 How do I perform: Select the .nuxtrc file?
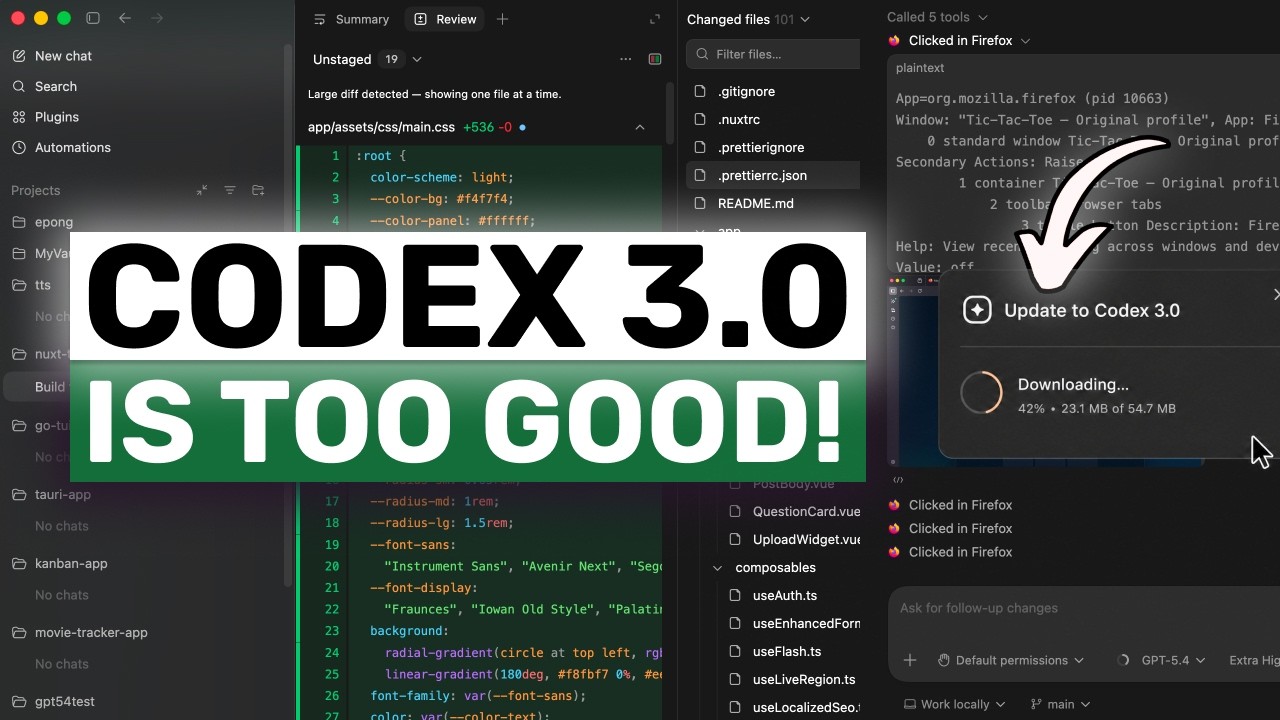pos(738,119)
